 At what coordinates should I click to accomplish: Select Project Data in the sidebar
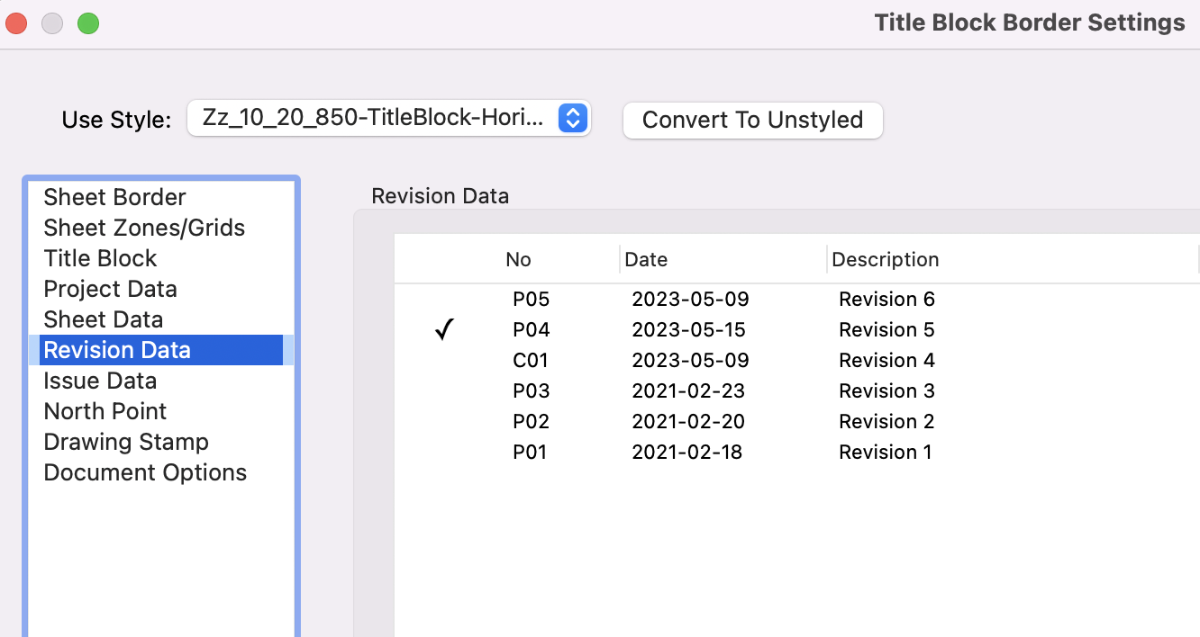click(110, 288)
